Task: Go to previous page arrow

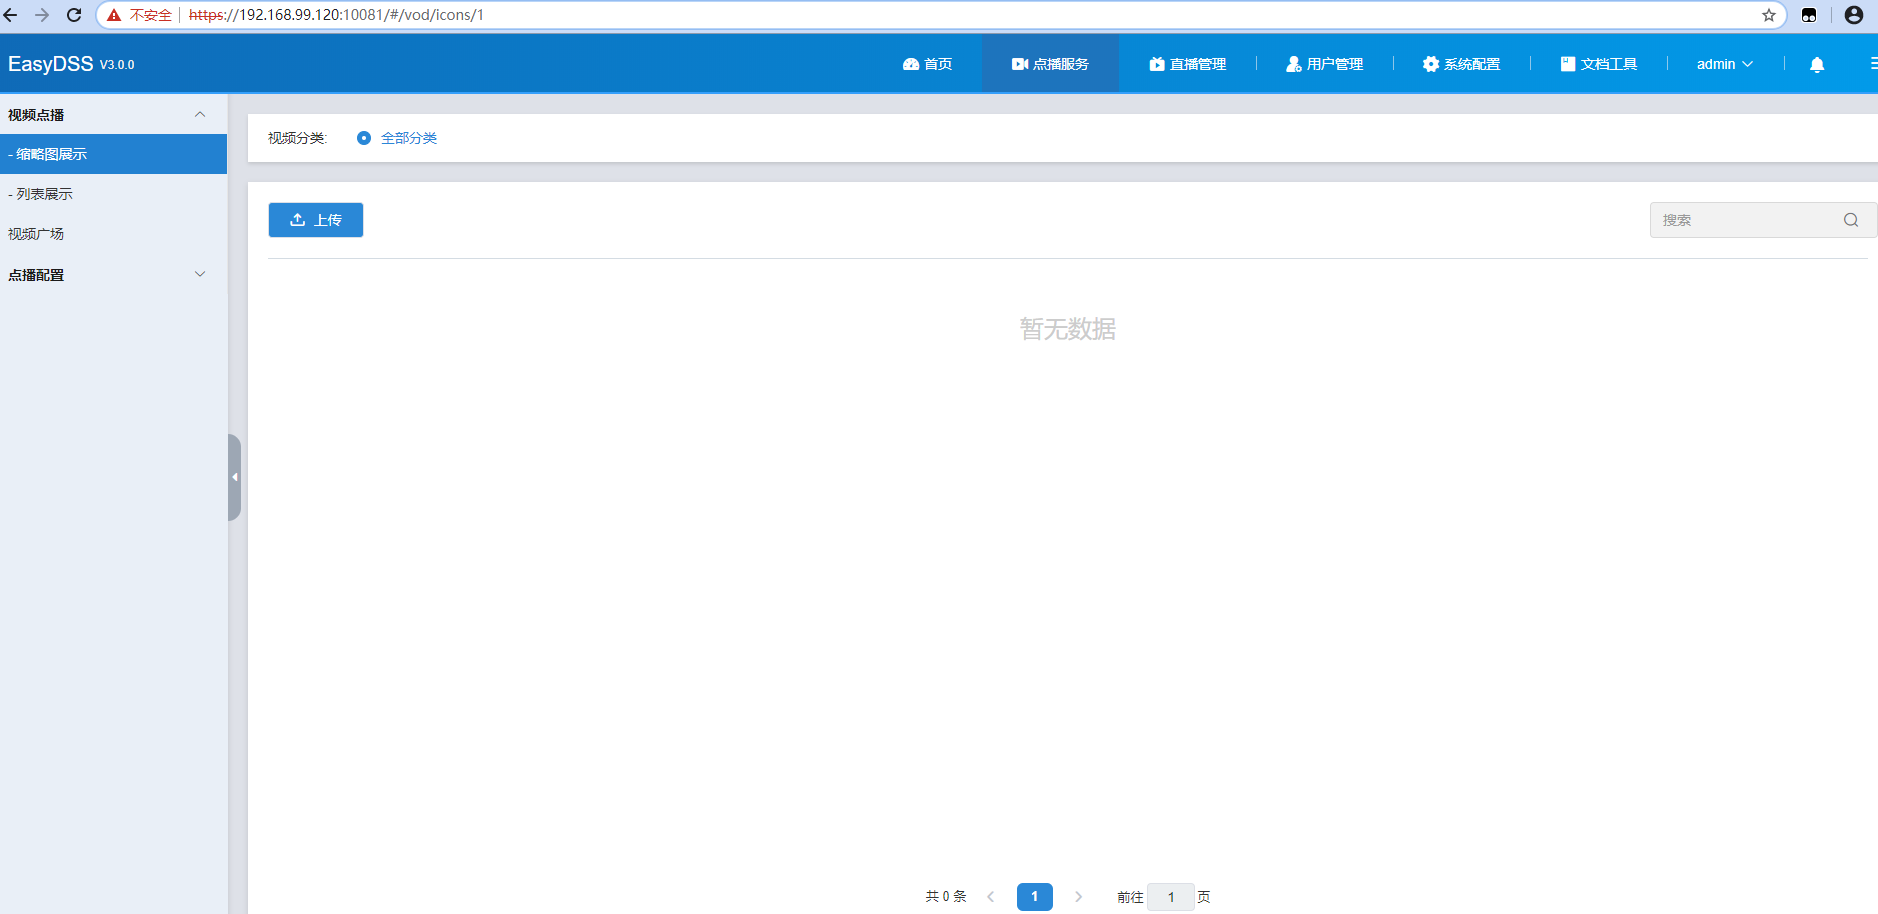Action: tap(990, 897)
